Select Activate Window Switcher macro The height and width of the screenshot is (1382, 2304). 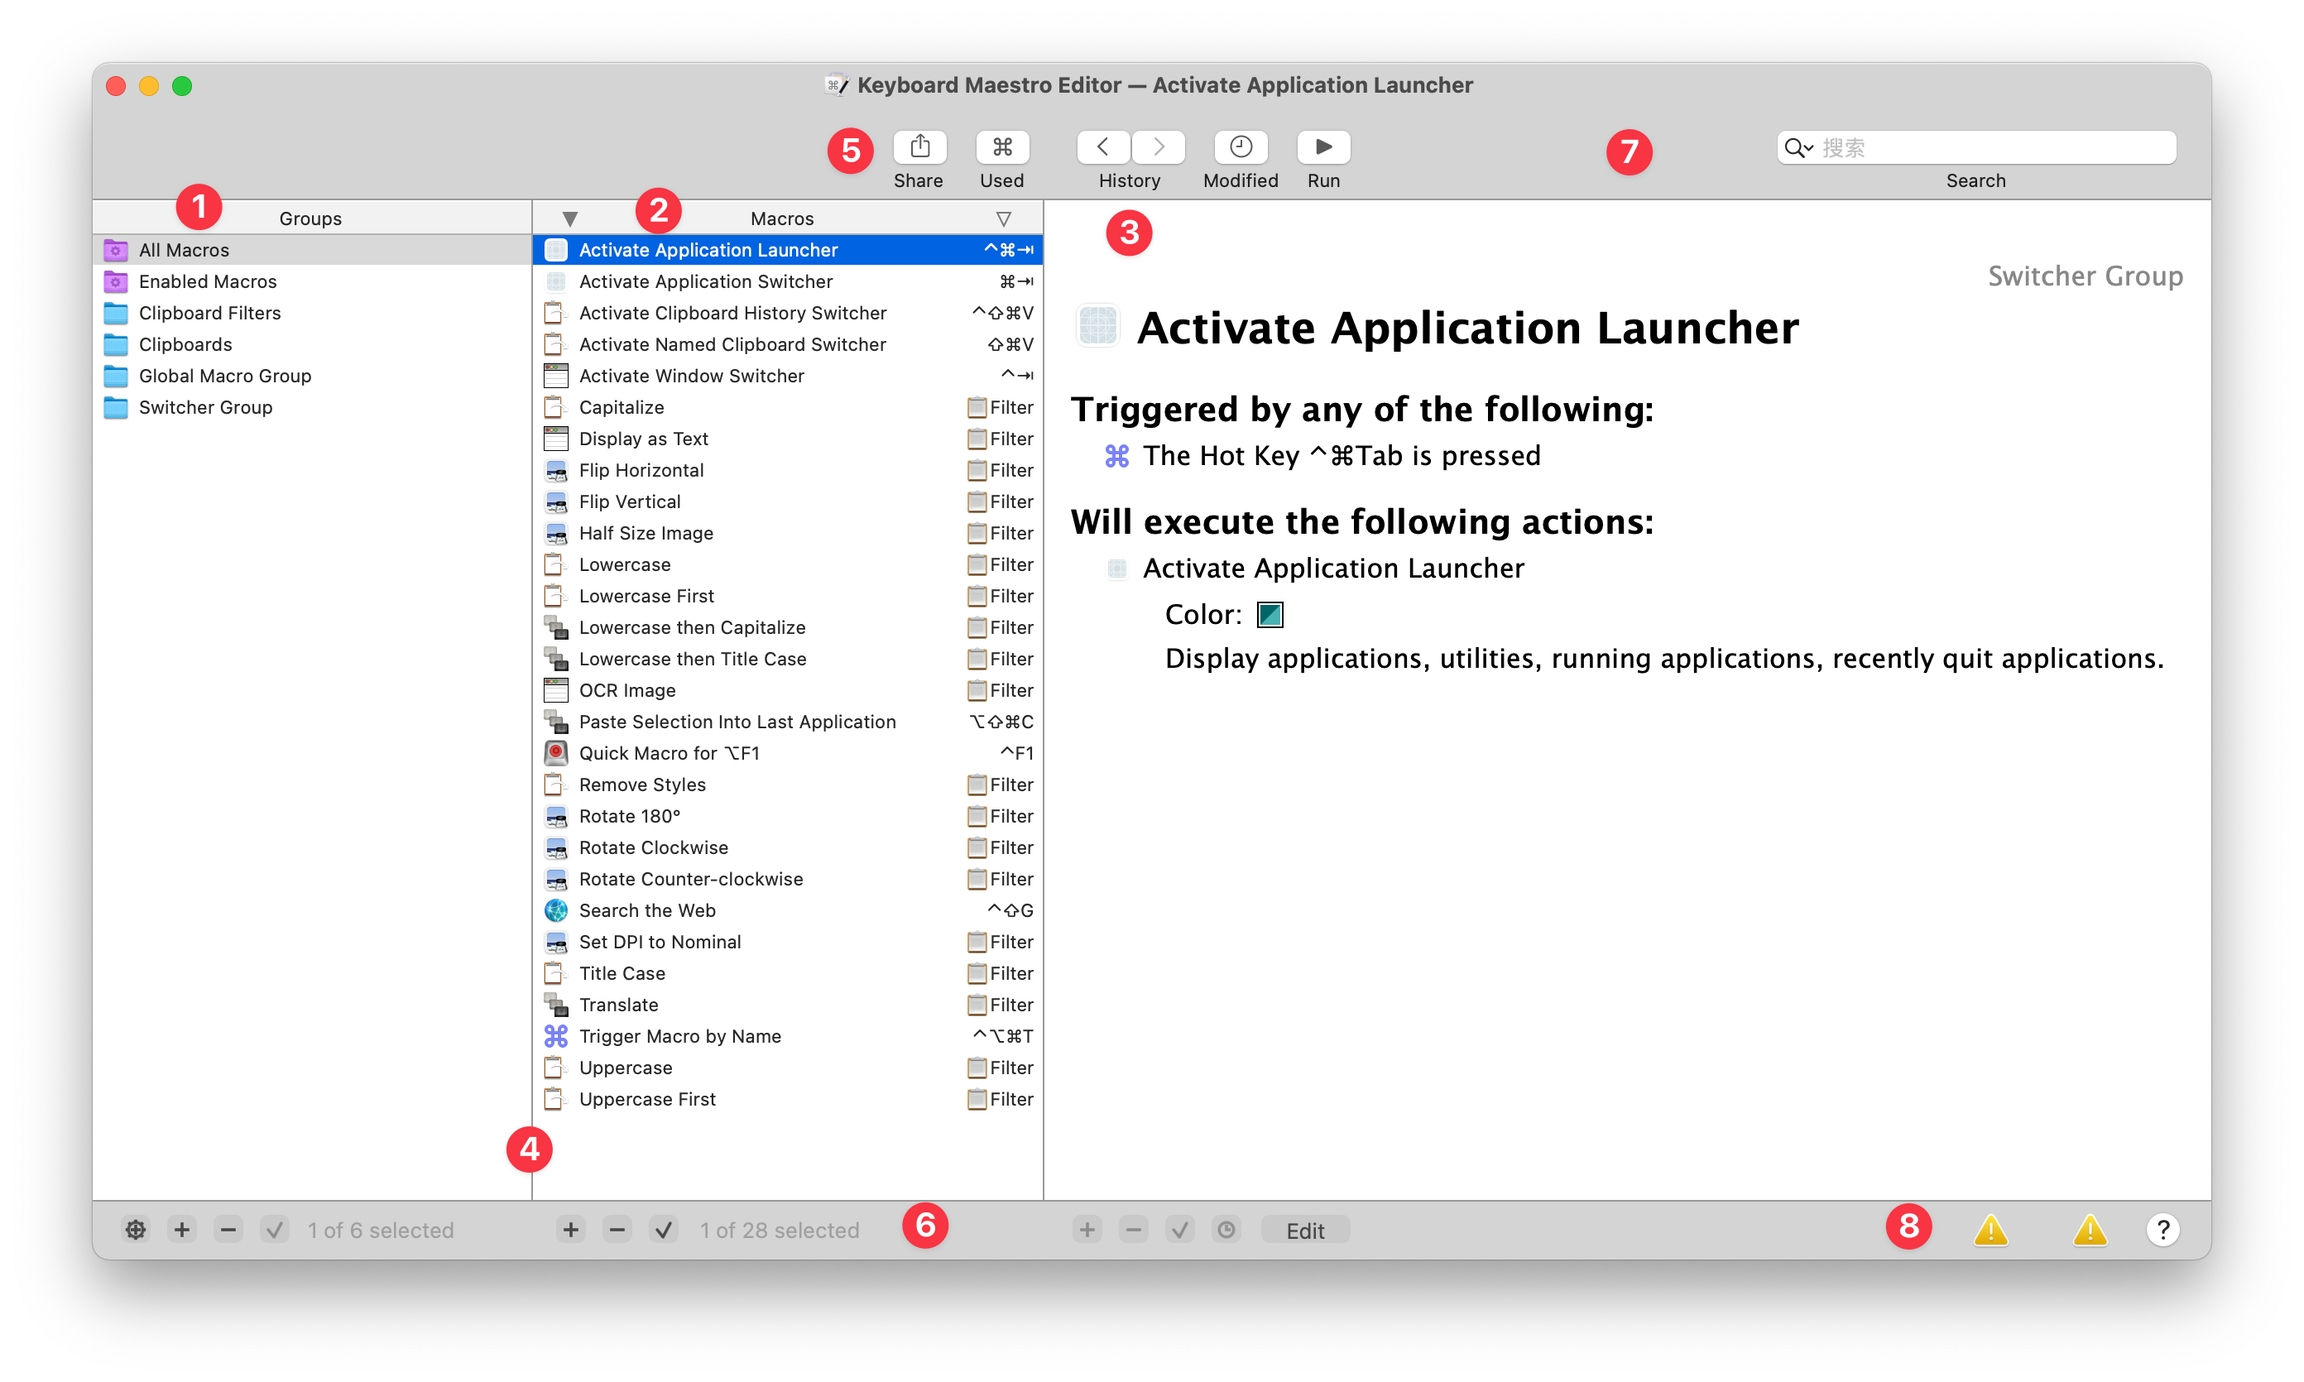tap(788, 376)
